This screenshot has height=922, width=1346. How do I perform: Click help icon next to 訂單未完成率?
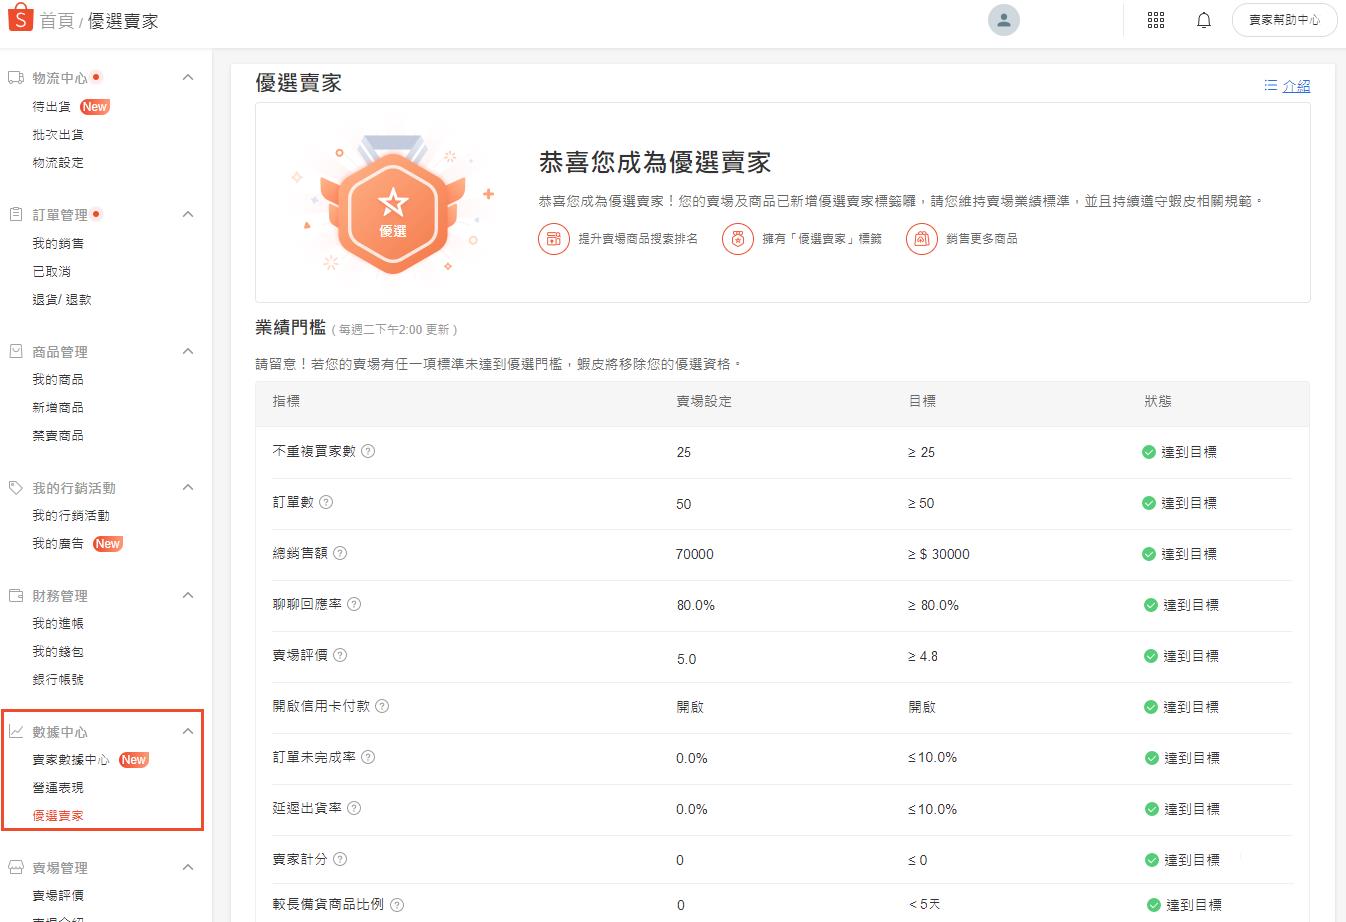[368, 757]
